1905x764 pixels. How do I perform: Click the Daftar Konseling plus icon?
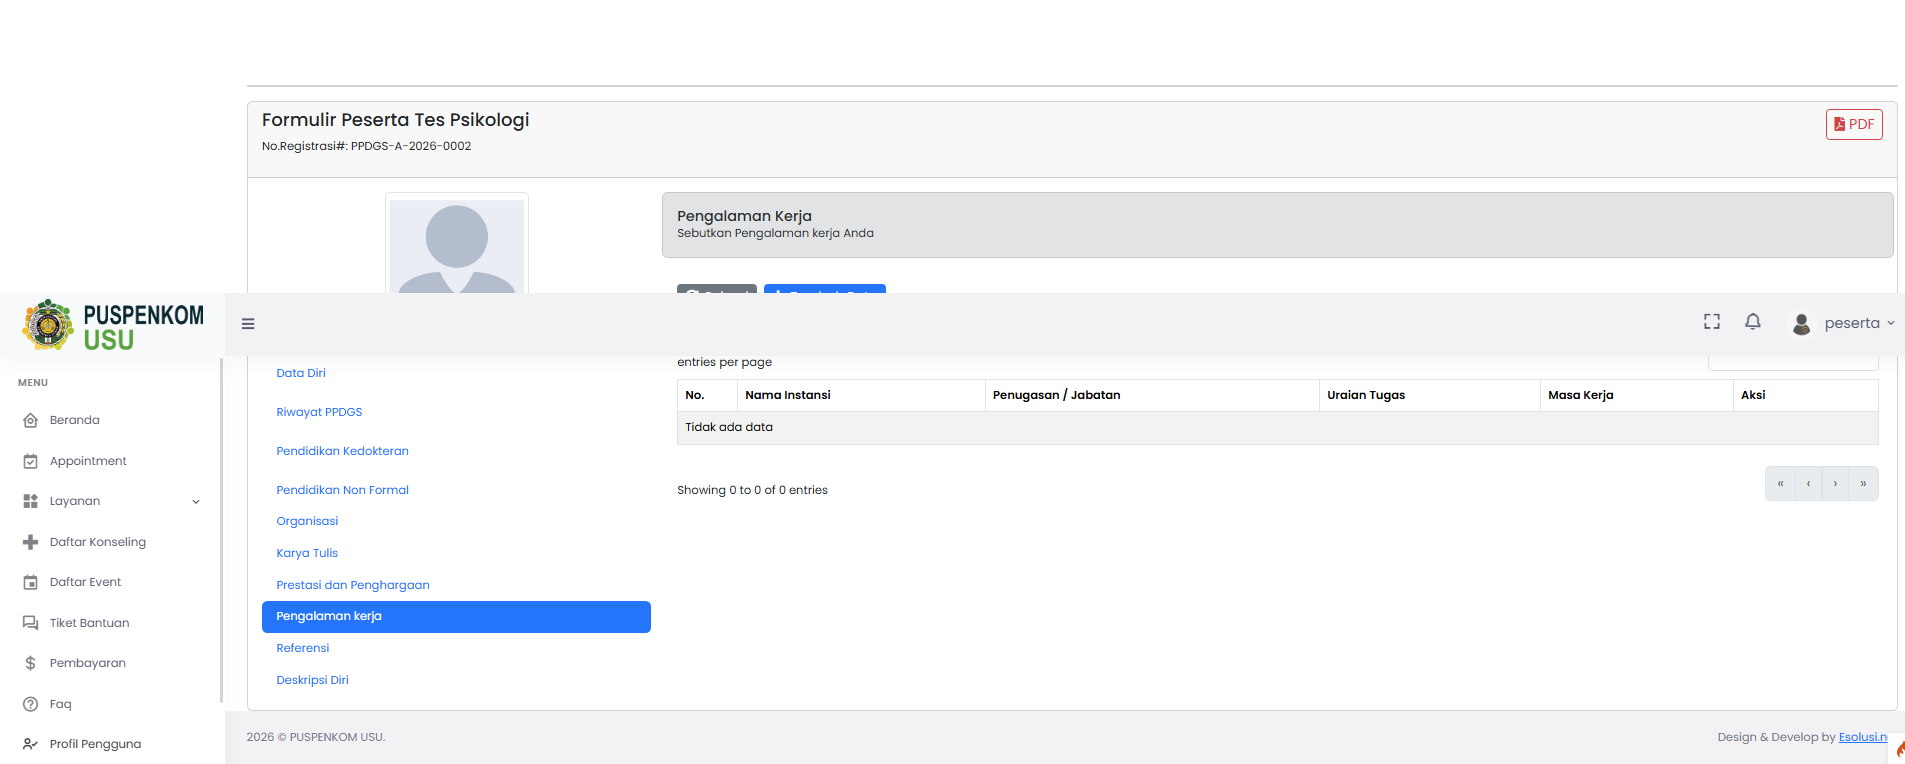(x=31, y=542)
